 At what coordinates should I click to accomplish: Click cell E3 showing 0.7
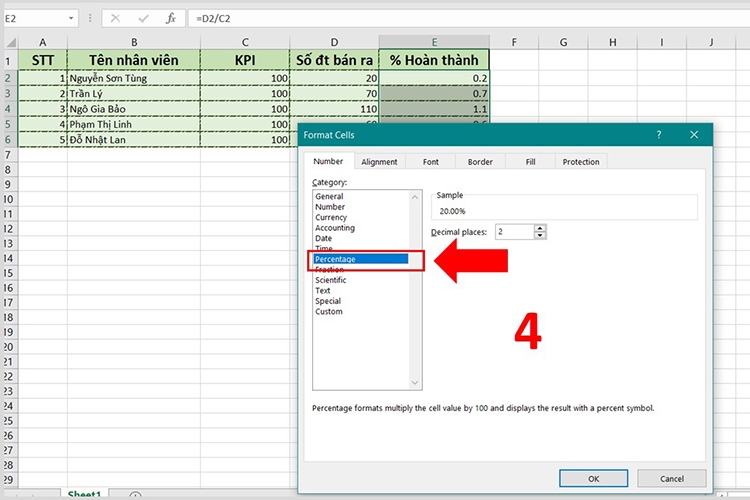click(434, 93)
